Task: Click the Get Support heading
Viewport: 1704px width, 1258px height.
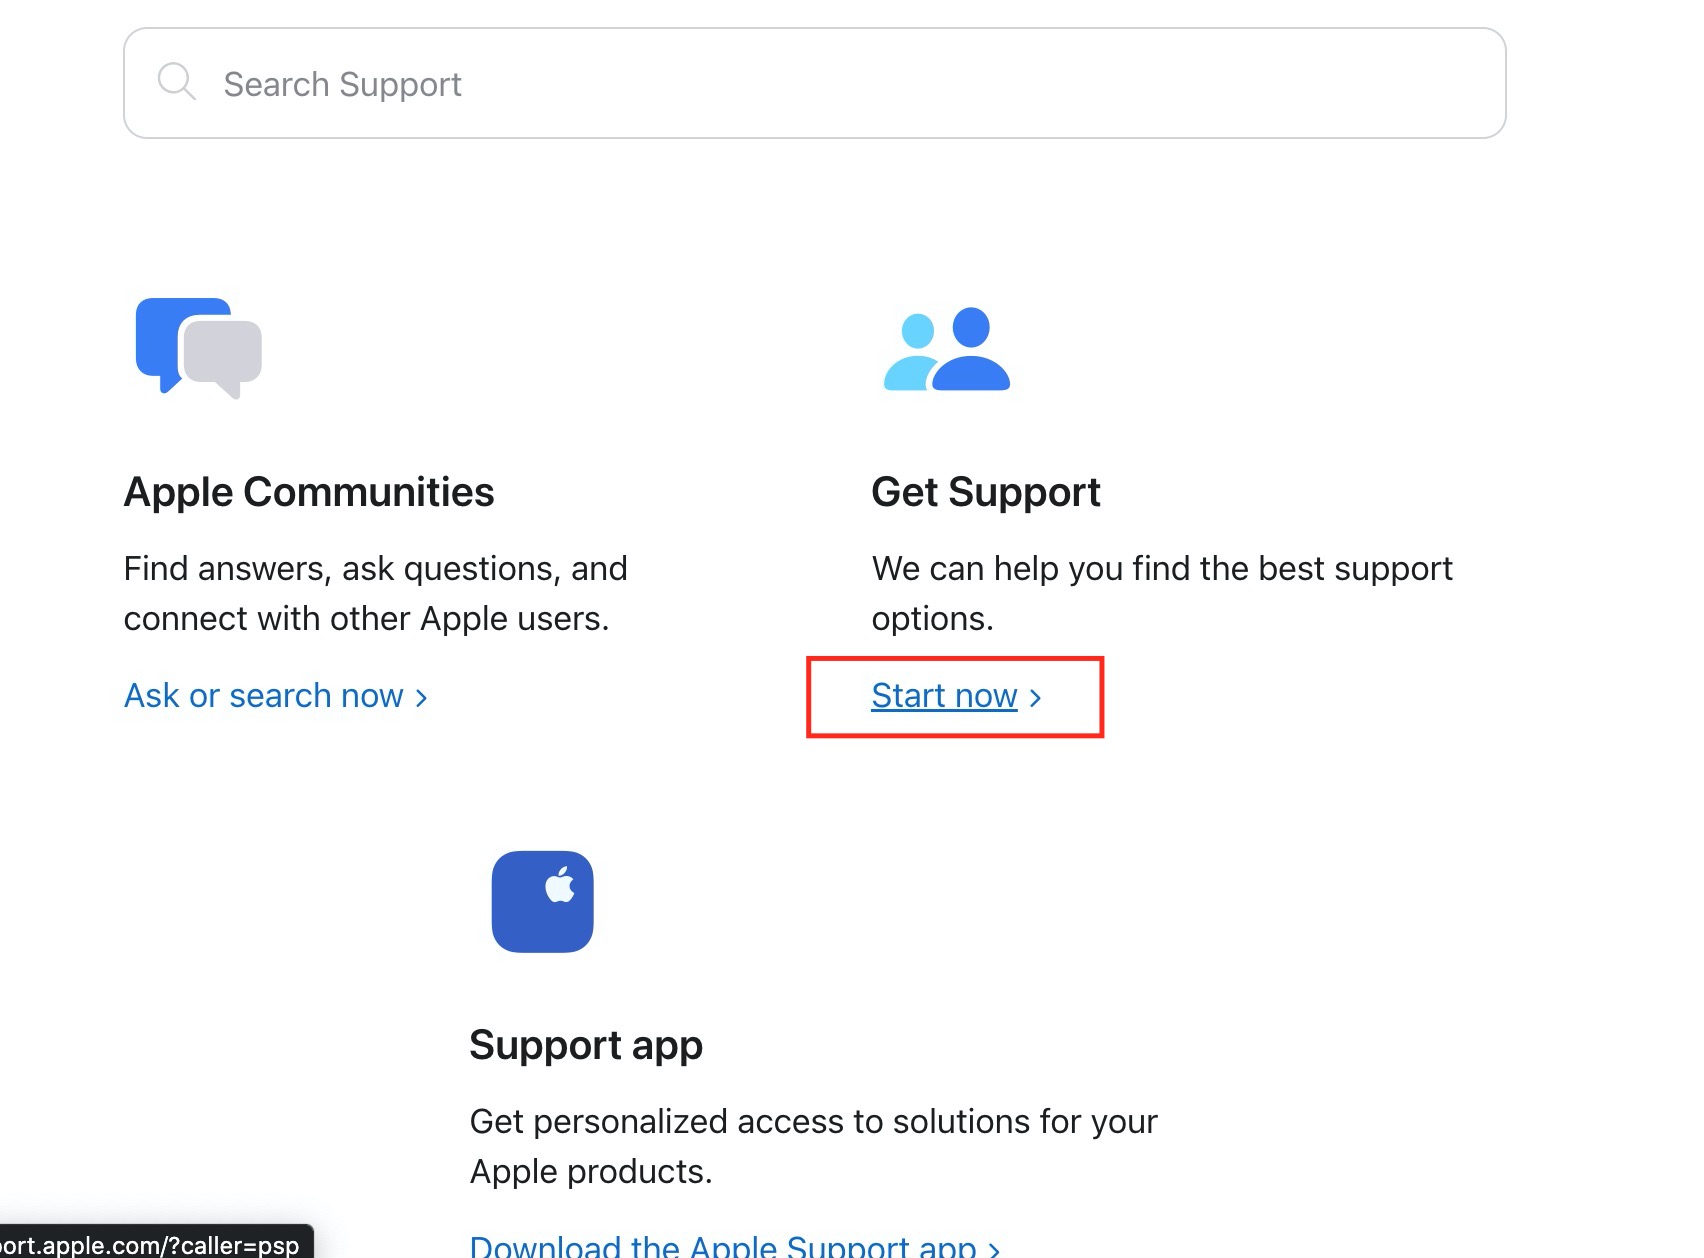Action: point(986,492)
